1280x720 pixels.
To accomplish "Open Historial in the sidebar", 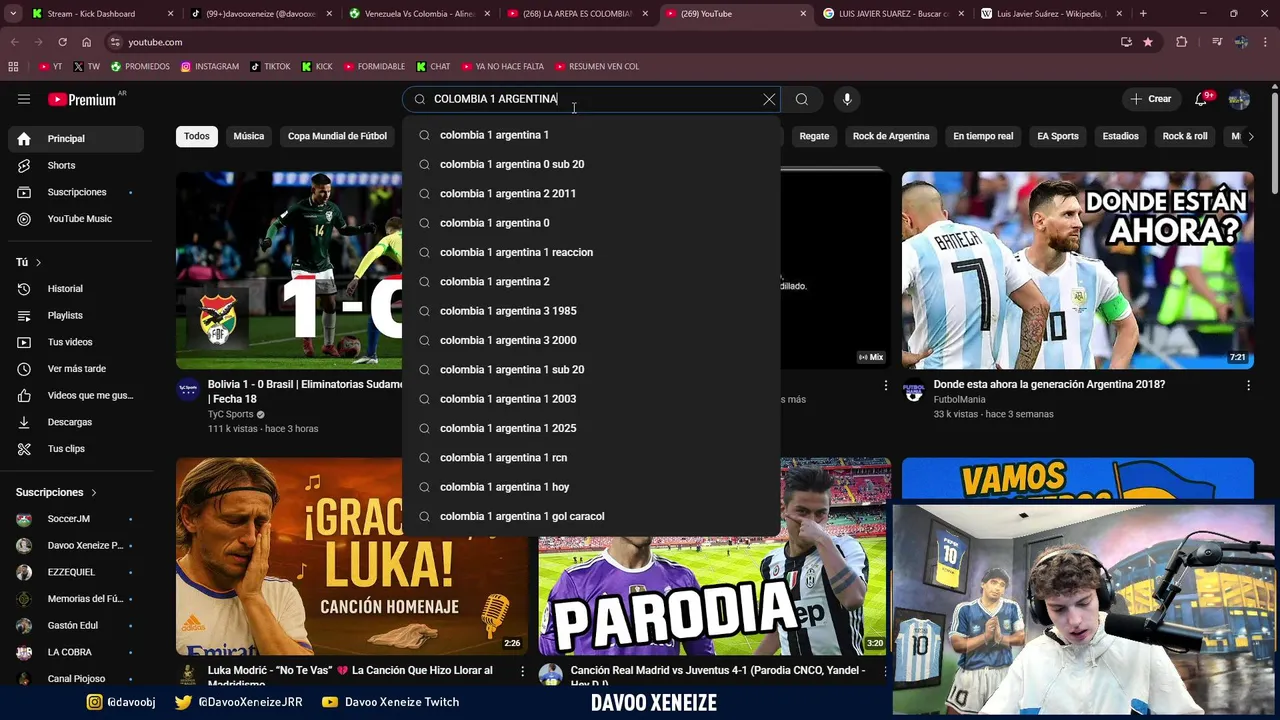I will point(76,289).
